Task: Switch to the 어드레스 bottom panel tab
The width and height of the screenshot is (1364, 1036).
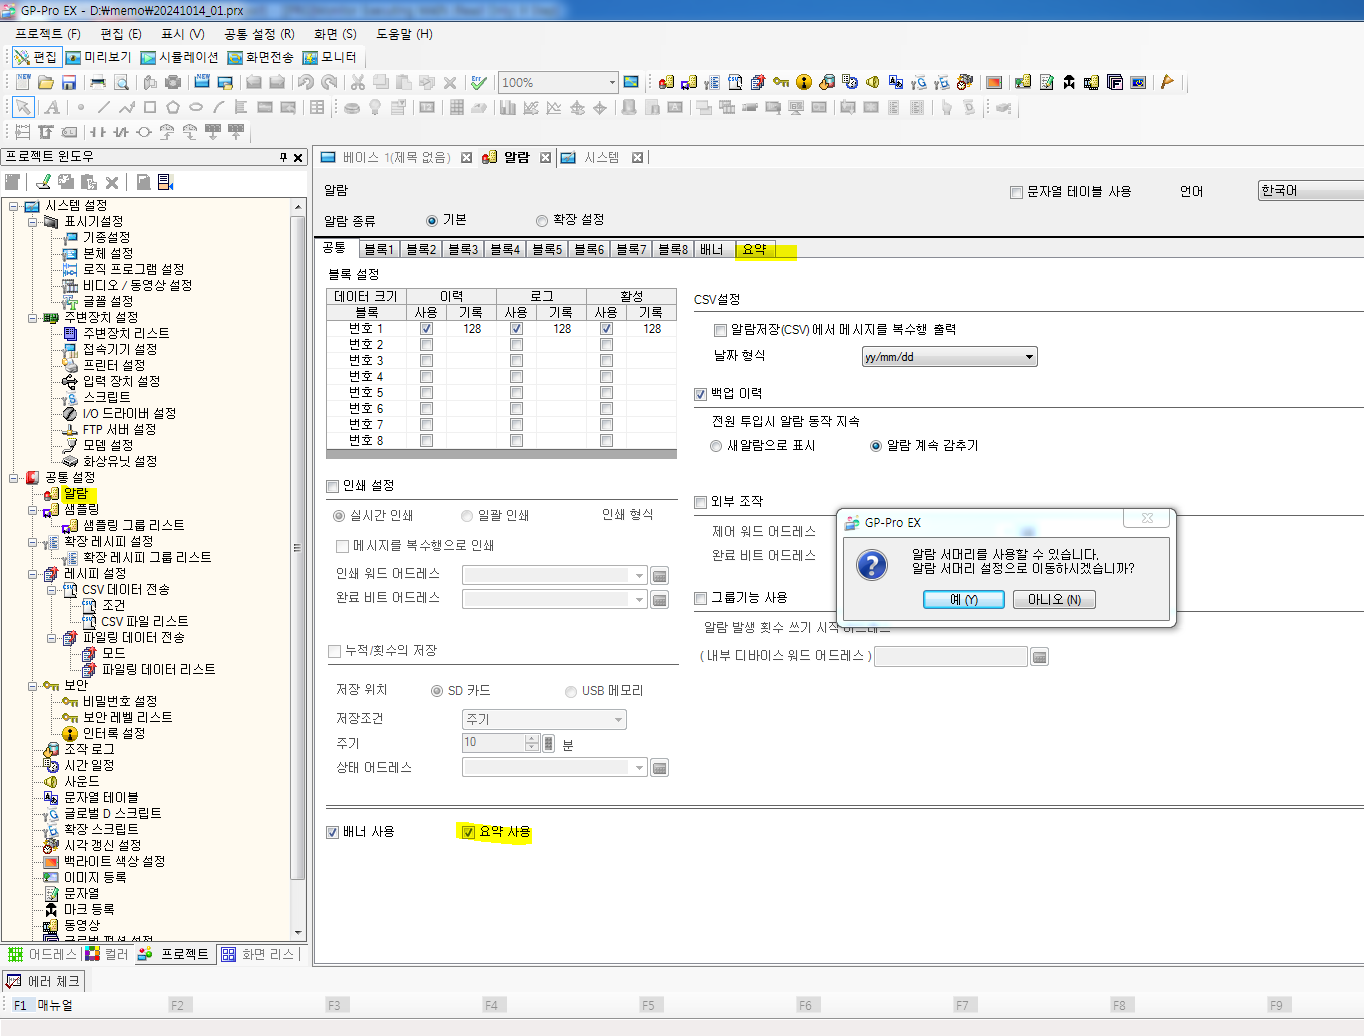Action: tap(43, 954)
